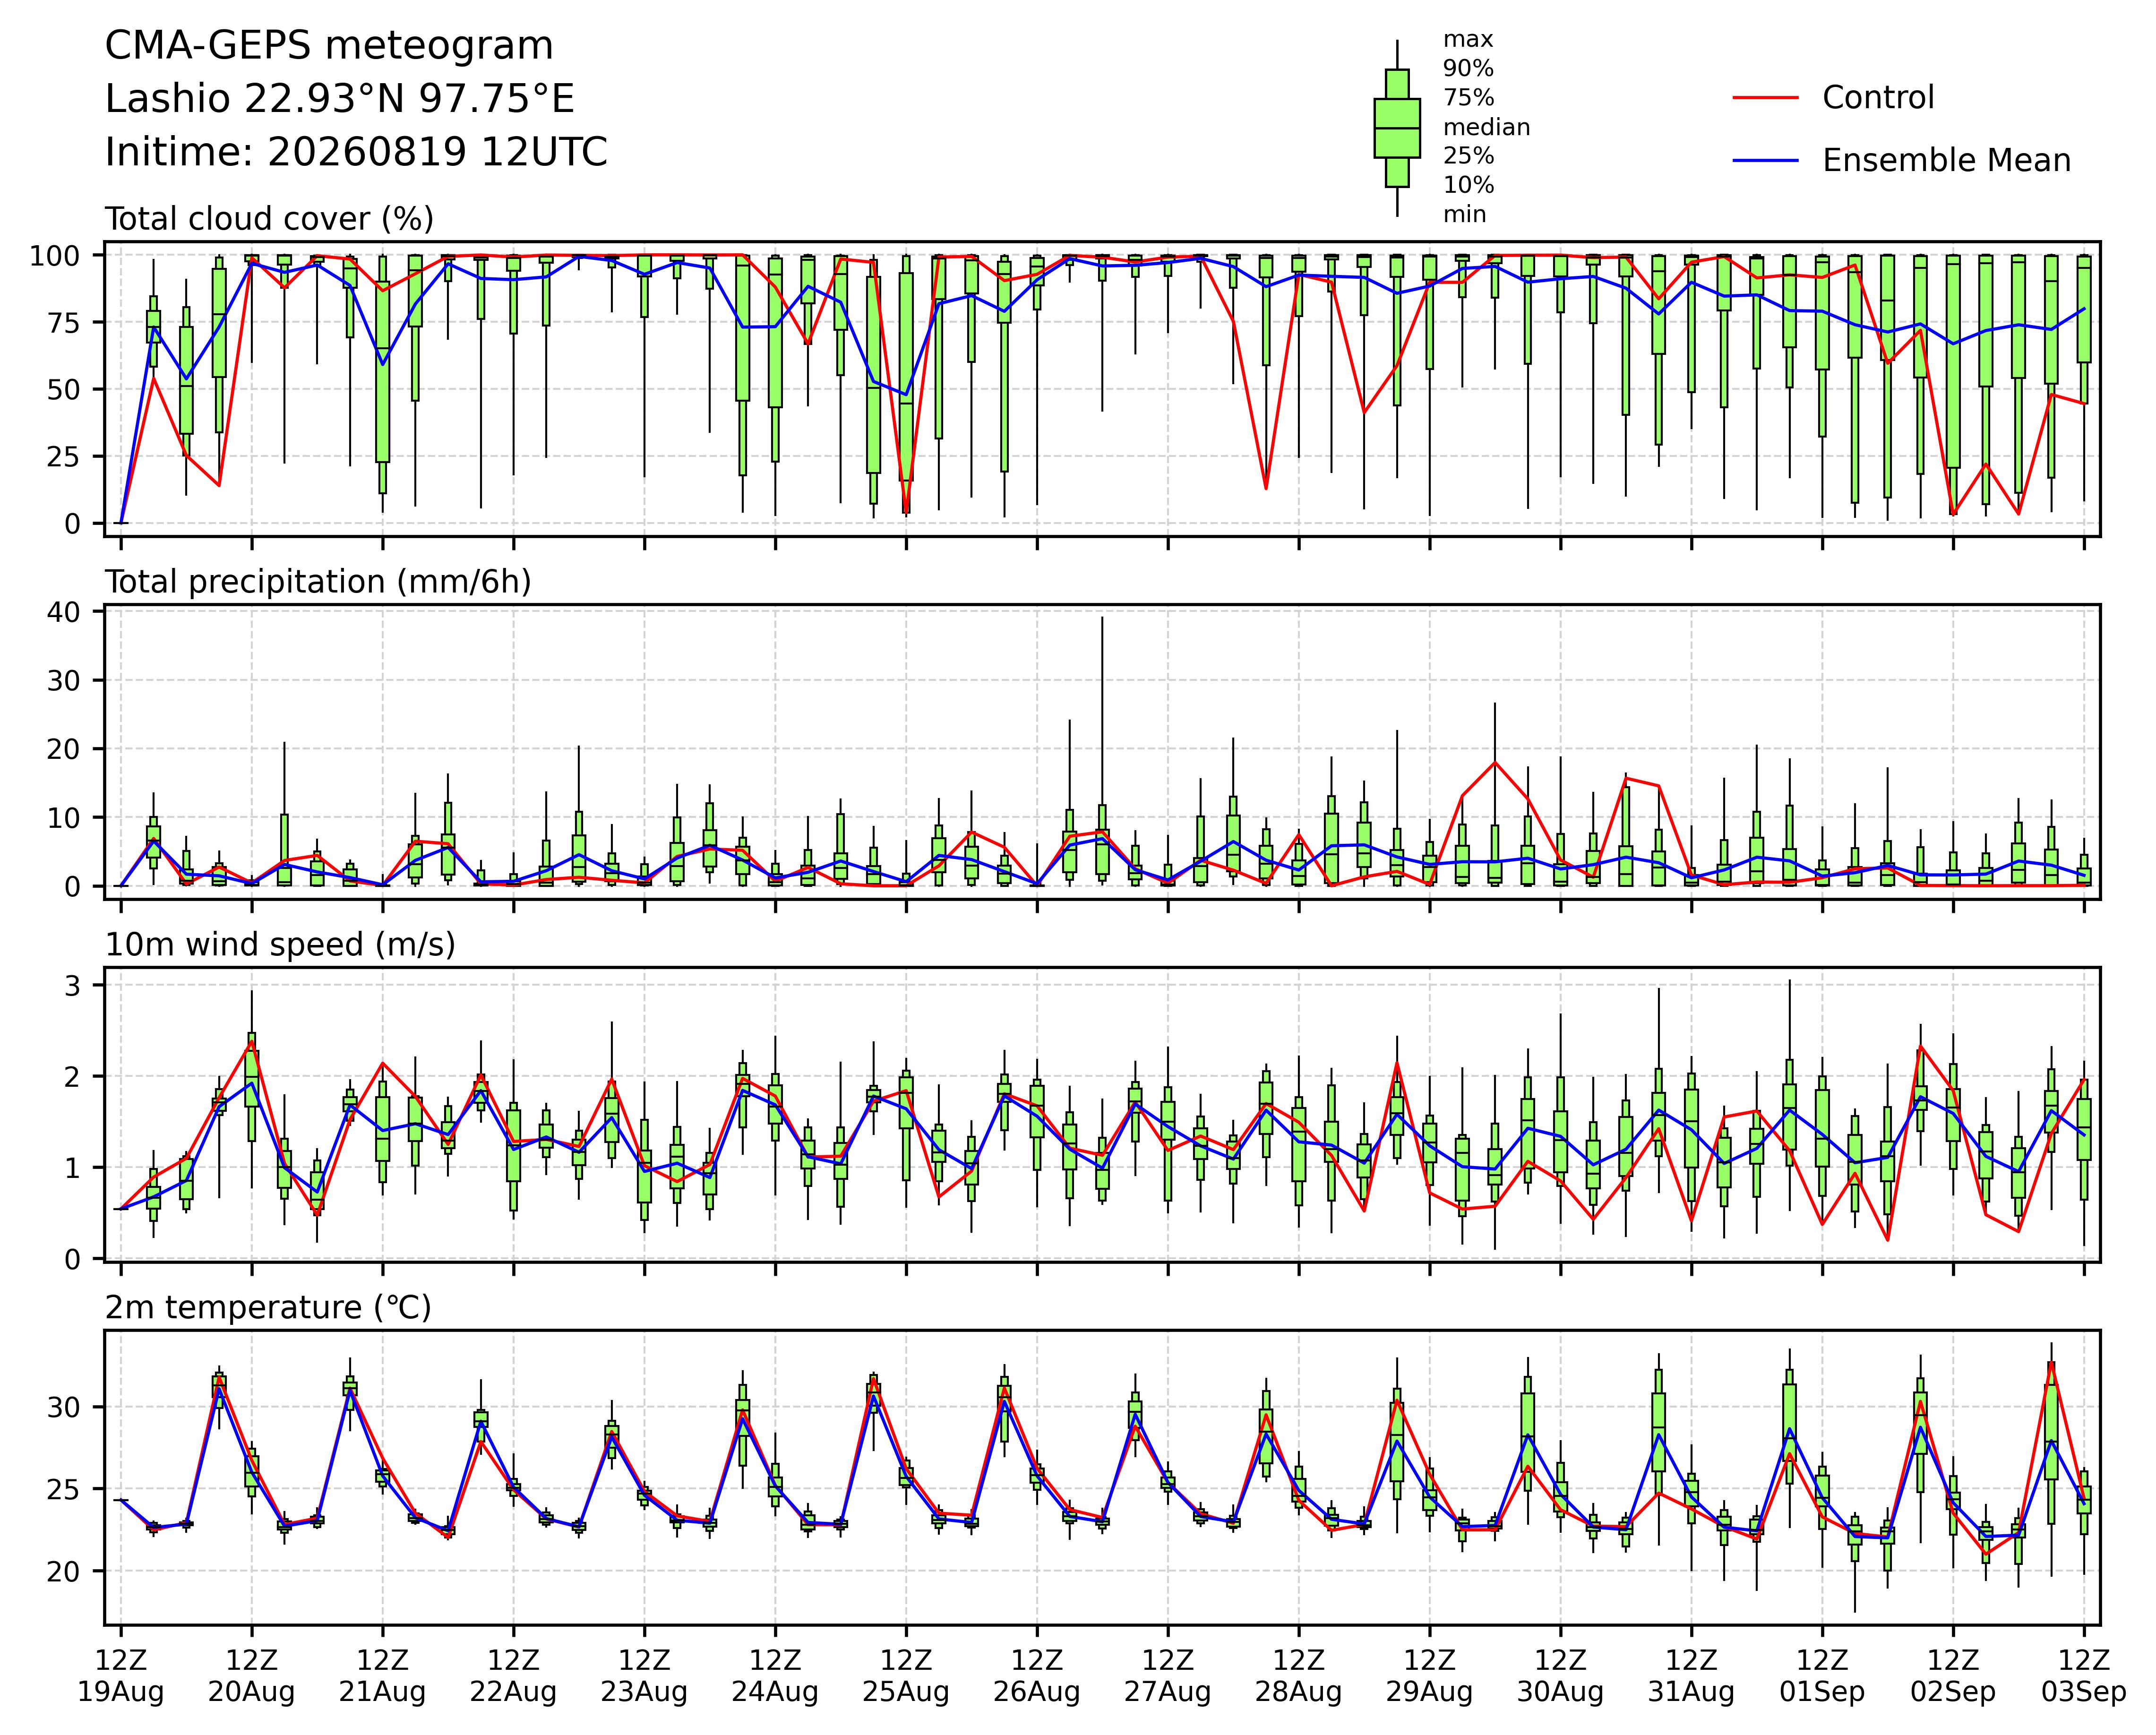Click the 2m temperature (℃) panel title
This screenshot has height=1735, width=2156.
tap(268, 1308)
